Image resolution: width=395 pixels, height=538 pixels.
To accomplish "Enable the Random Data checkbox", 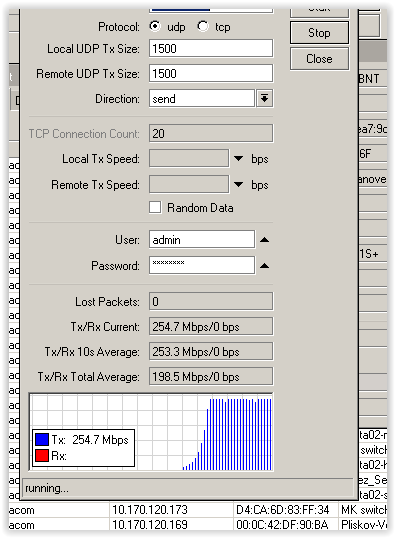I will tap(155, 208).
